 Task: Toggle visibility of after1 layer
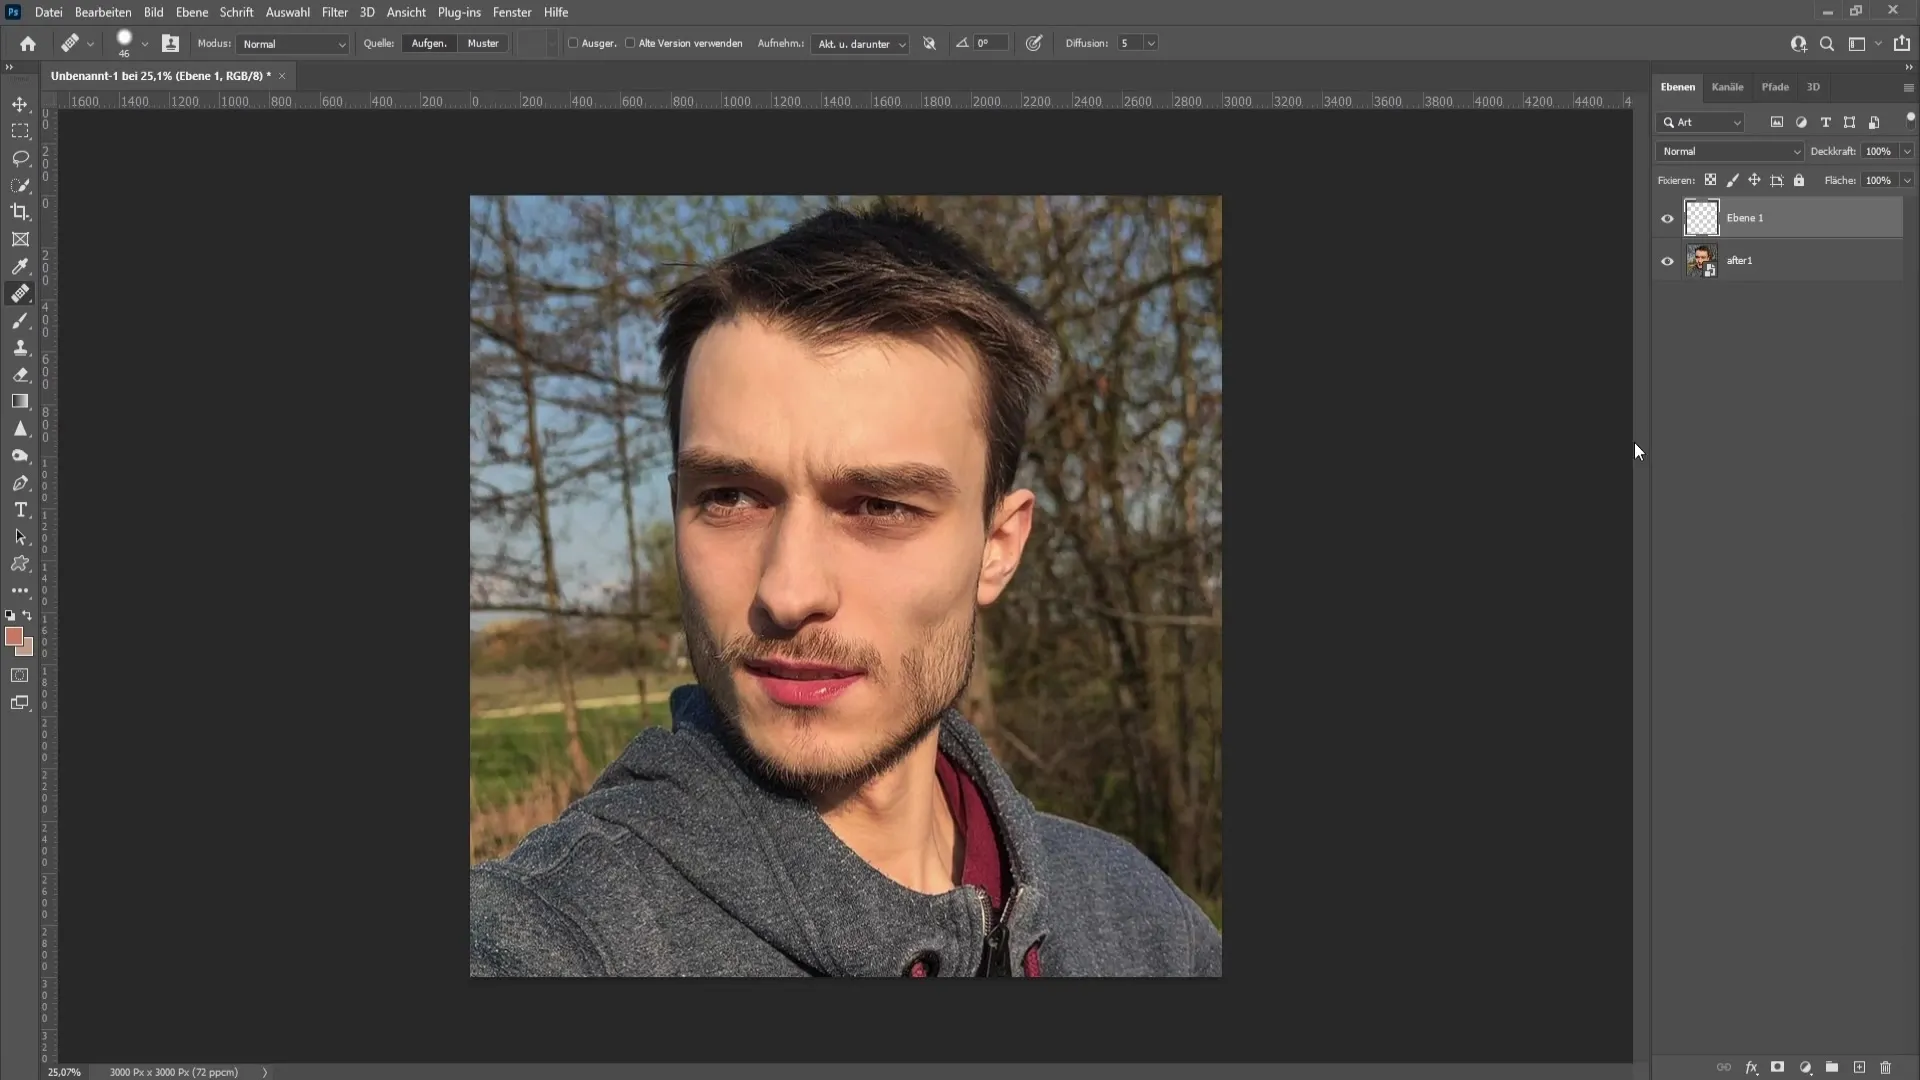(x=1667, y=261)
